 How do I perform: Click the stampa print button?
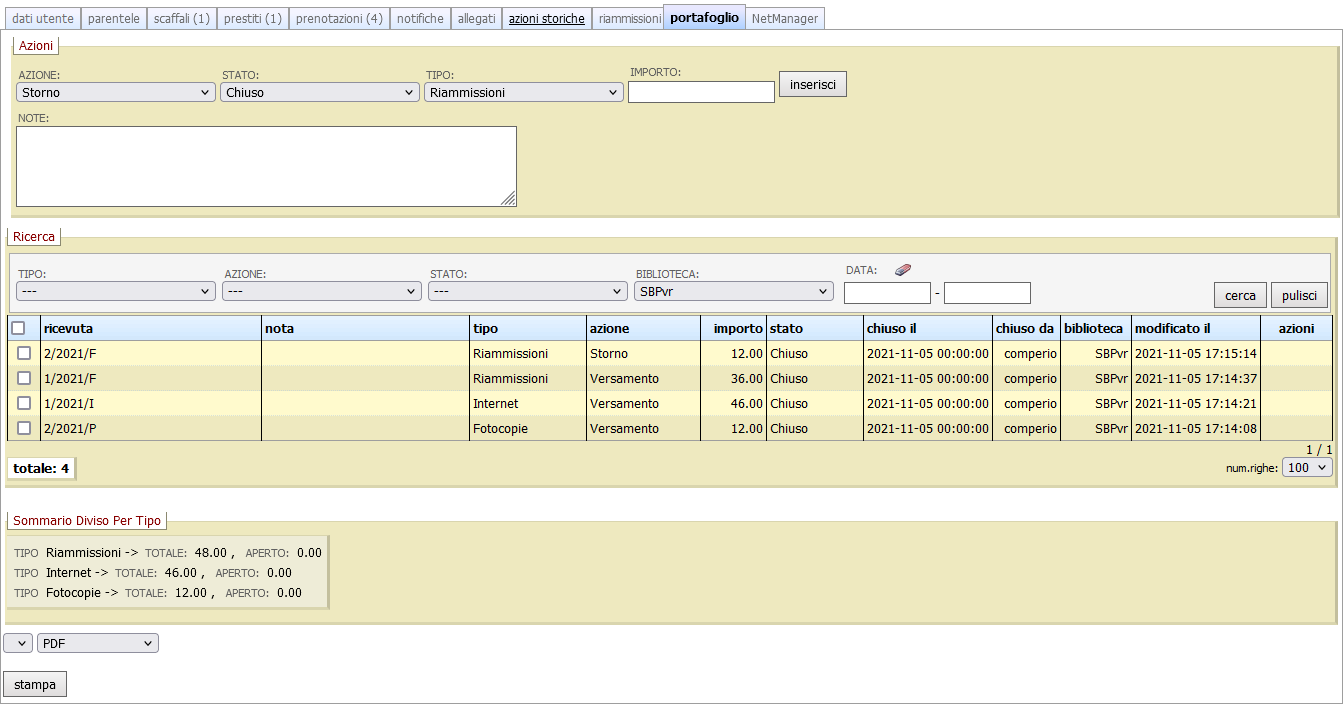[35, 685]
